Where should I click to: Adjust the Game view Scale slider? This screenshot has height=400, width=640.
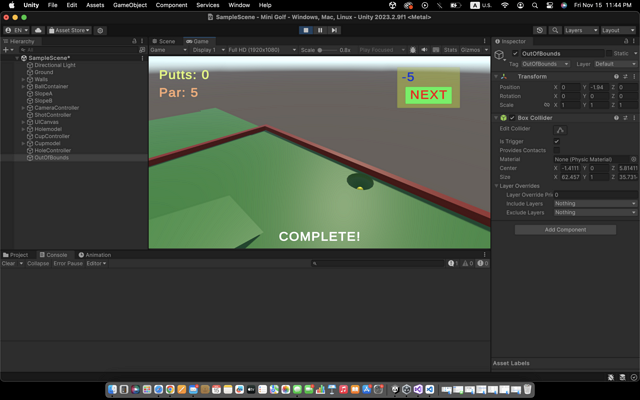[327, 50]
